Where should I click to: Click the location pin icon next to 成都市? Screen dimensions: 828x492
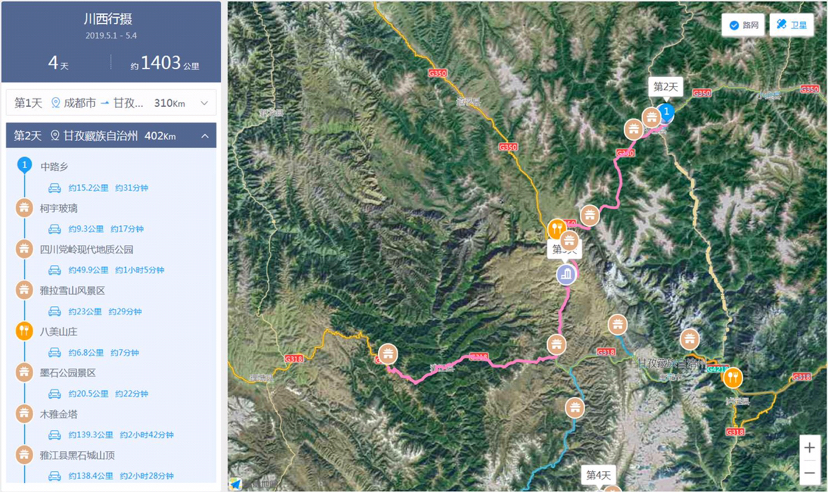55,103
